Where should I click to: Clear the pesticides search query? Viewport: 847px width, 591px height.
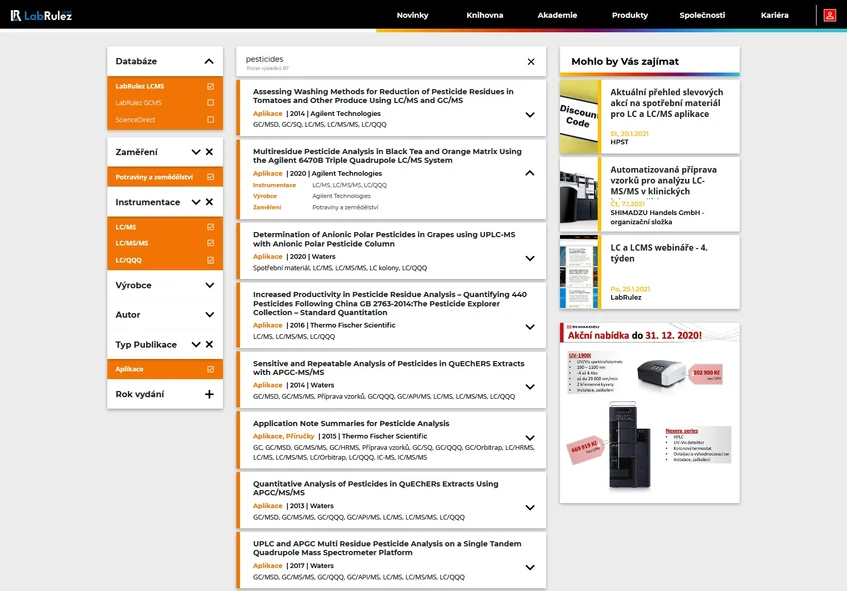coord(531,62)
